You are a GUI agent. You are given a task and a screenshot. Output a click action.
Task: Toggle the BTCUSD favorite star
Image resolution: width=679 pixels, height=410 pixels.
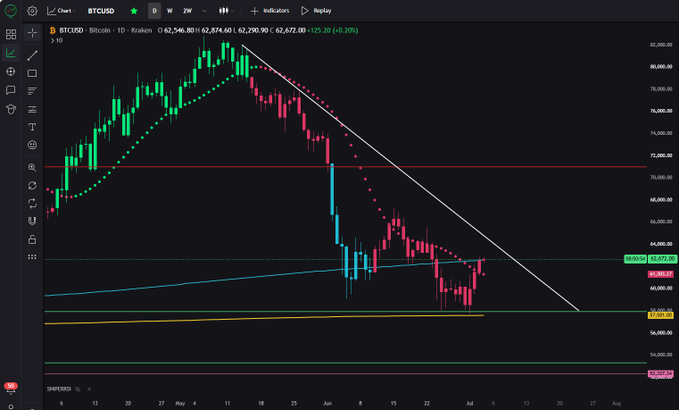point(134,11)
